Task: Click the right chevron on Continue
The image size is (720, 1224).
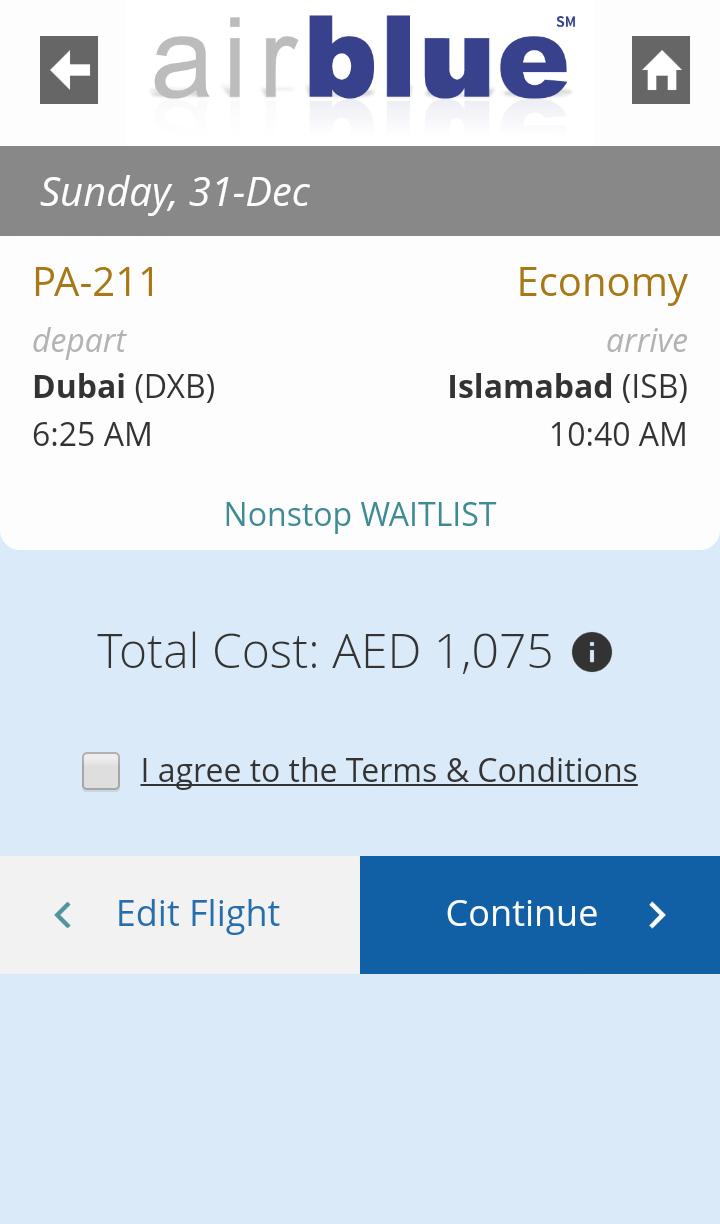Action: (657, 914)
